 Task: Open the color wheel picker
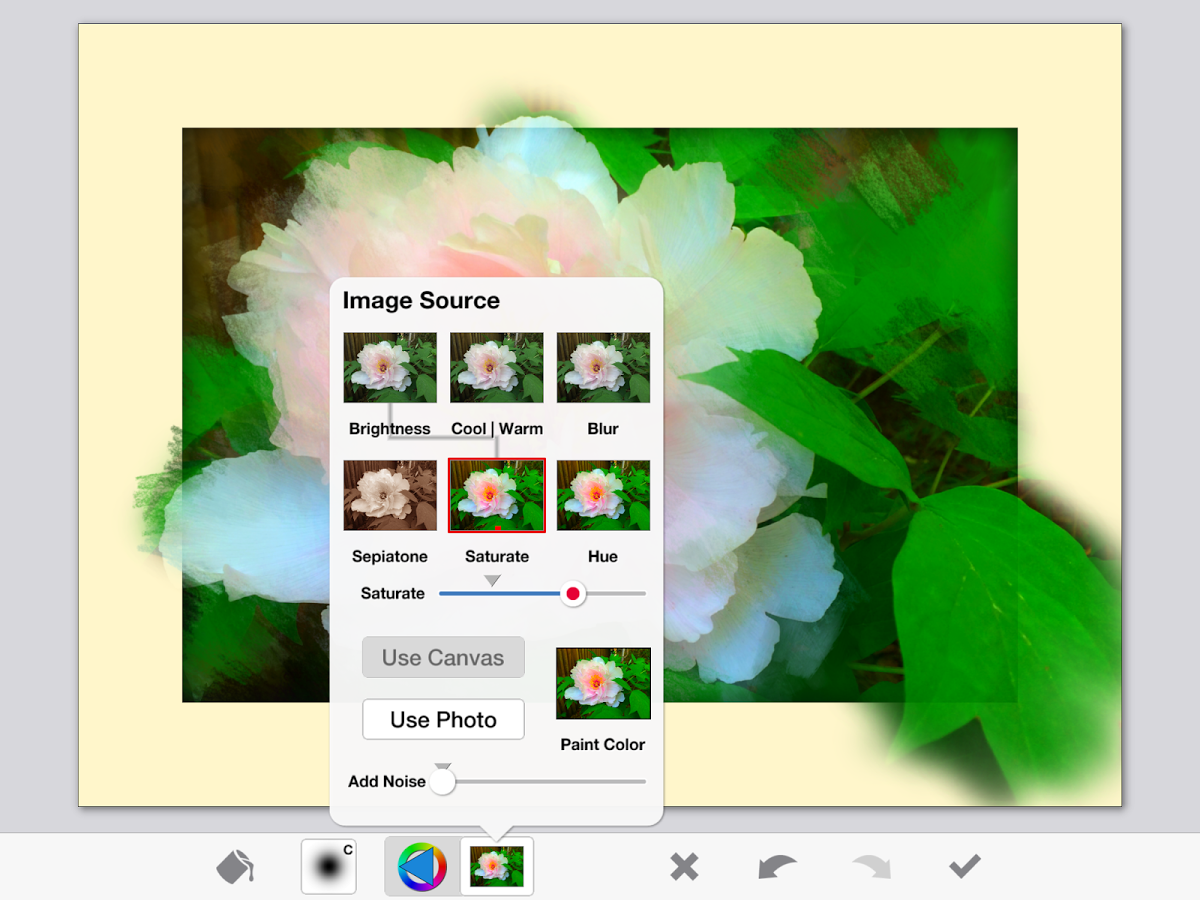(422, 865)
